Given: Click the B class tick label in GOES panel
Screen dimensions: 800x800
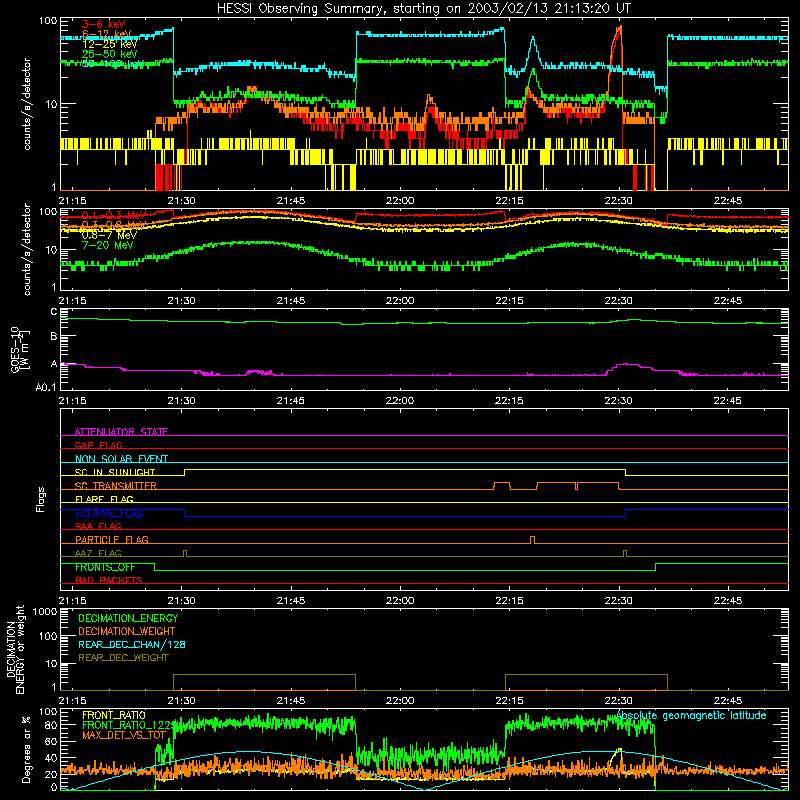Looking at the screenshot, I should point(54,336).
